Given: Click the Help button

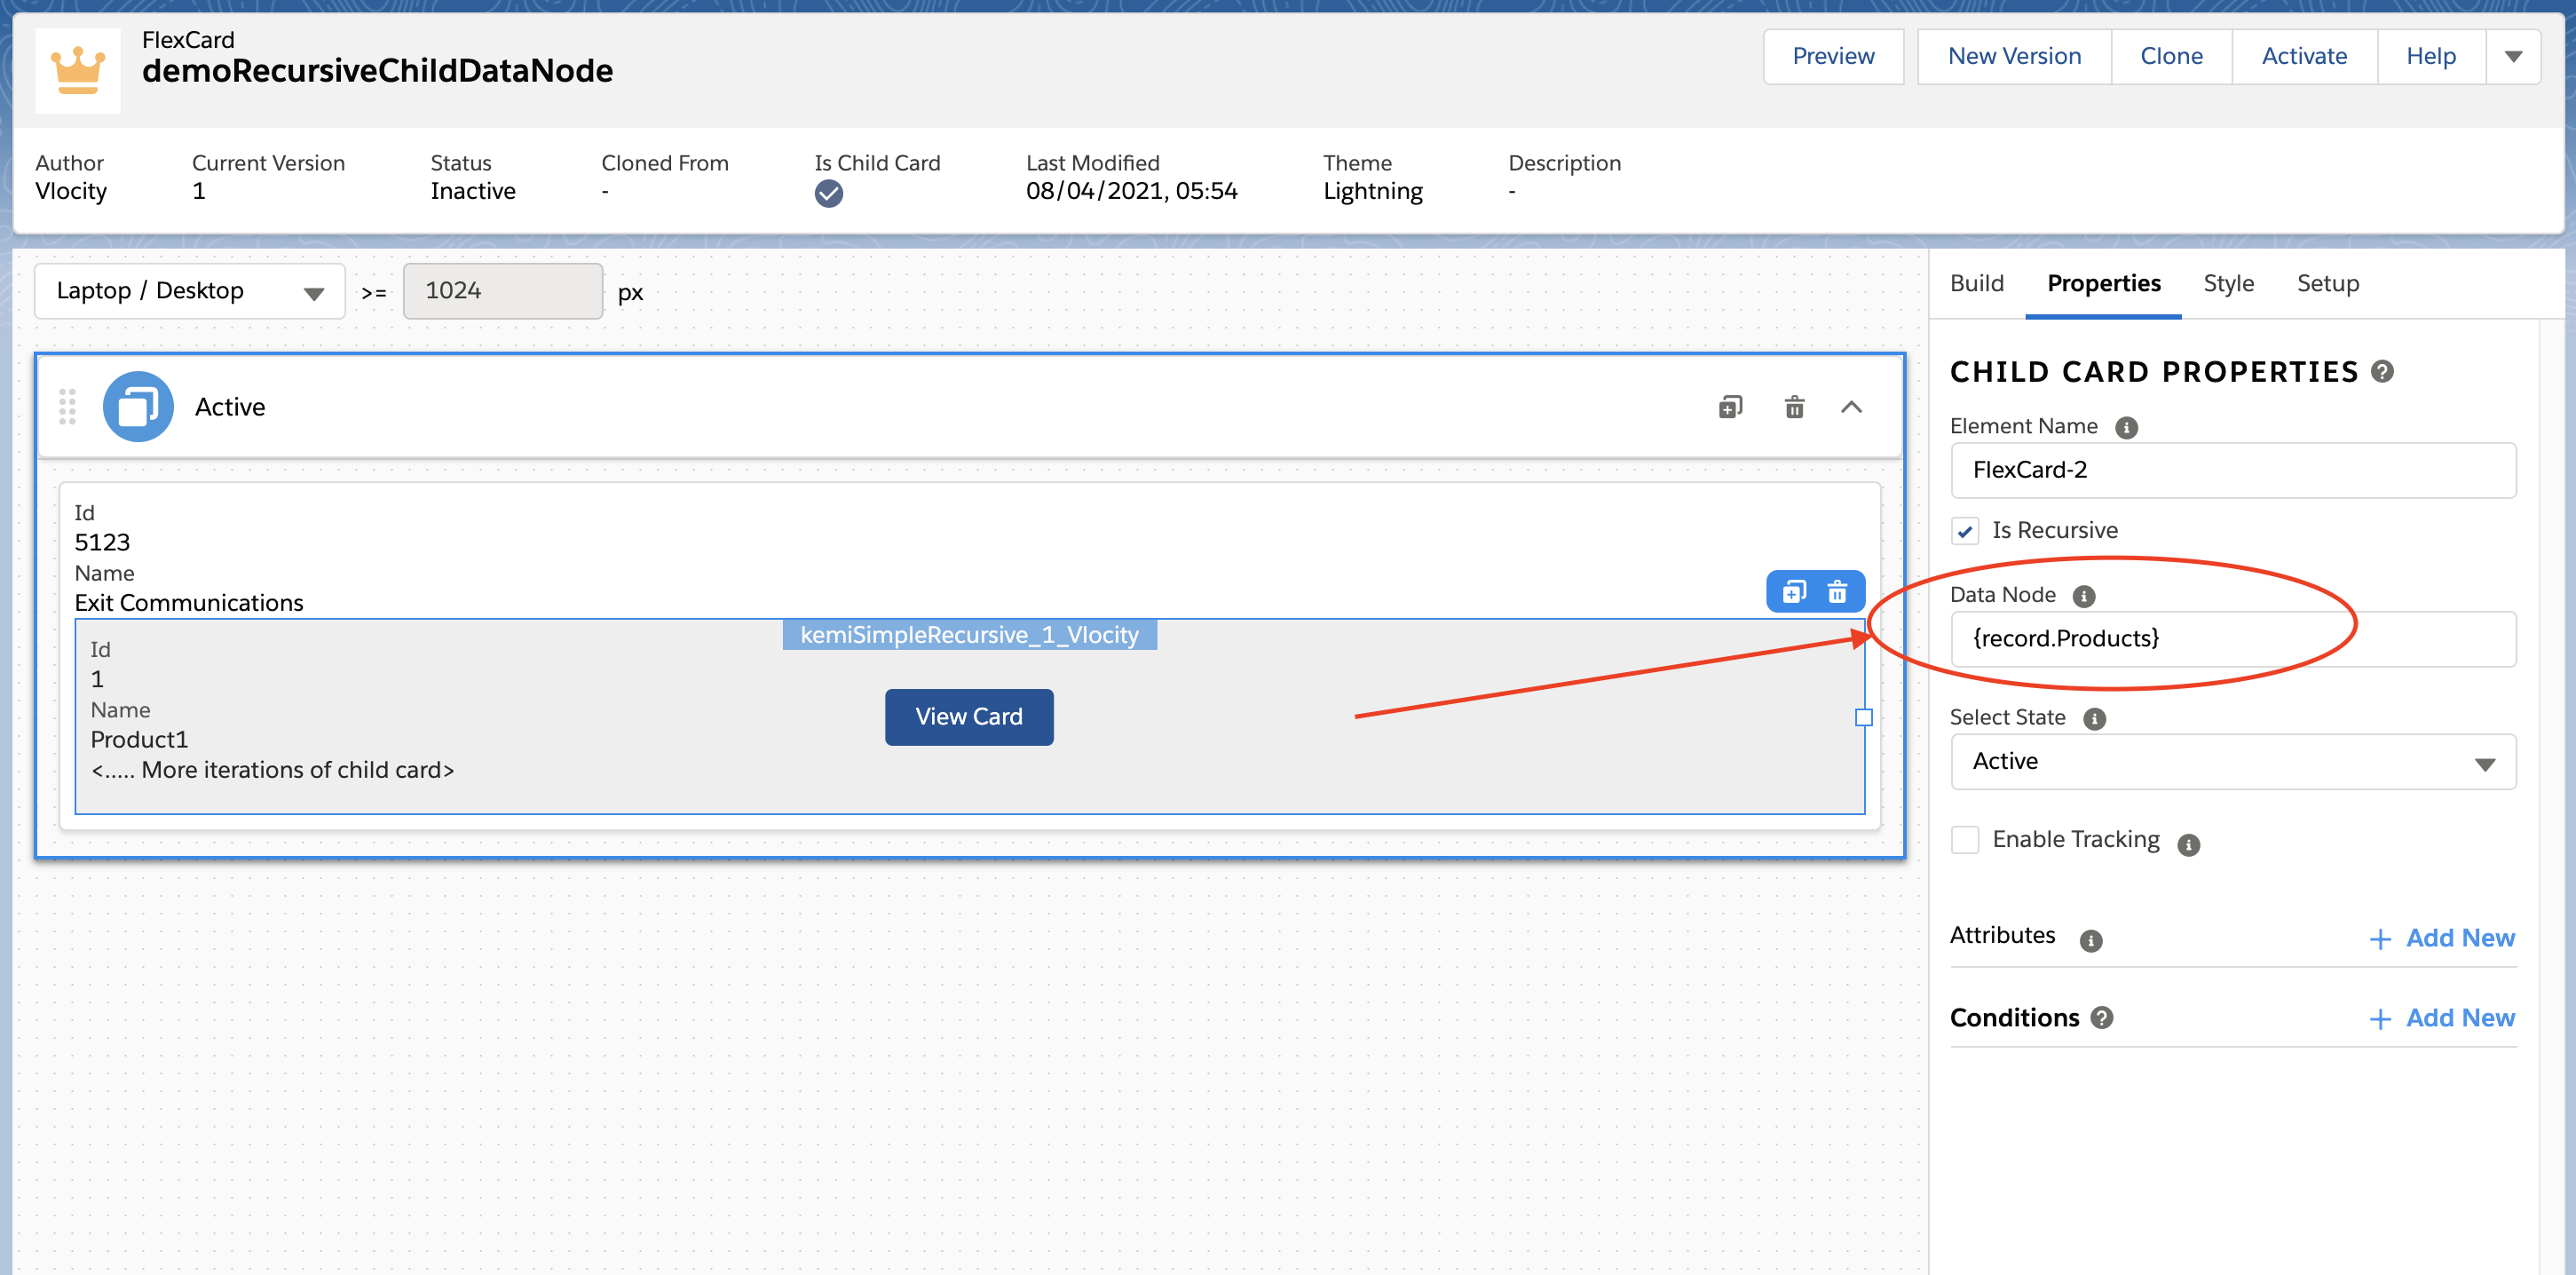Looking at the screenshot, I should pyautogui.click(x=2430, y=57).
